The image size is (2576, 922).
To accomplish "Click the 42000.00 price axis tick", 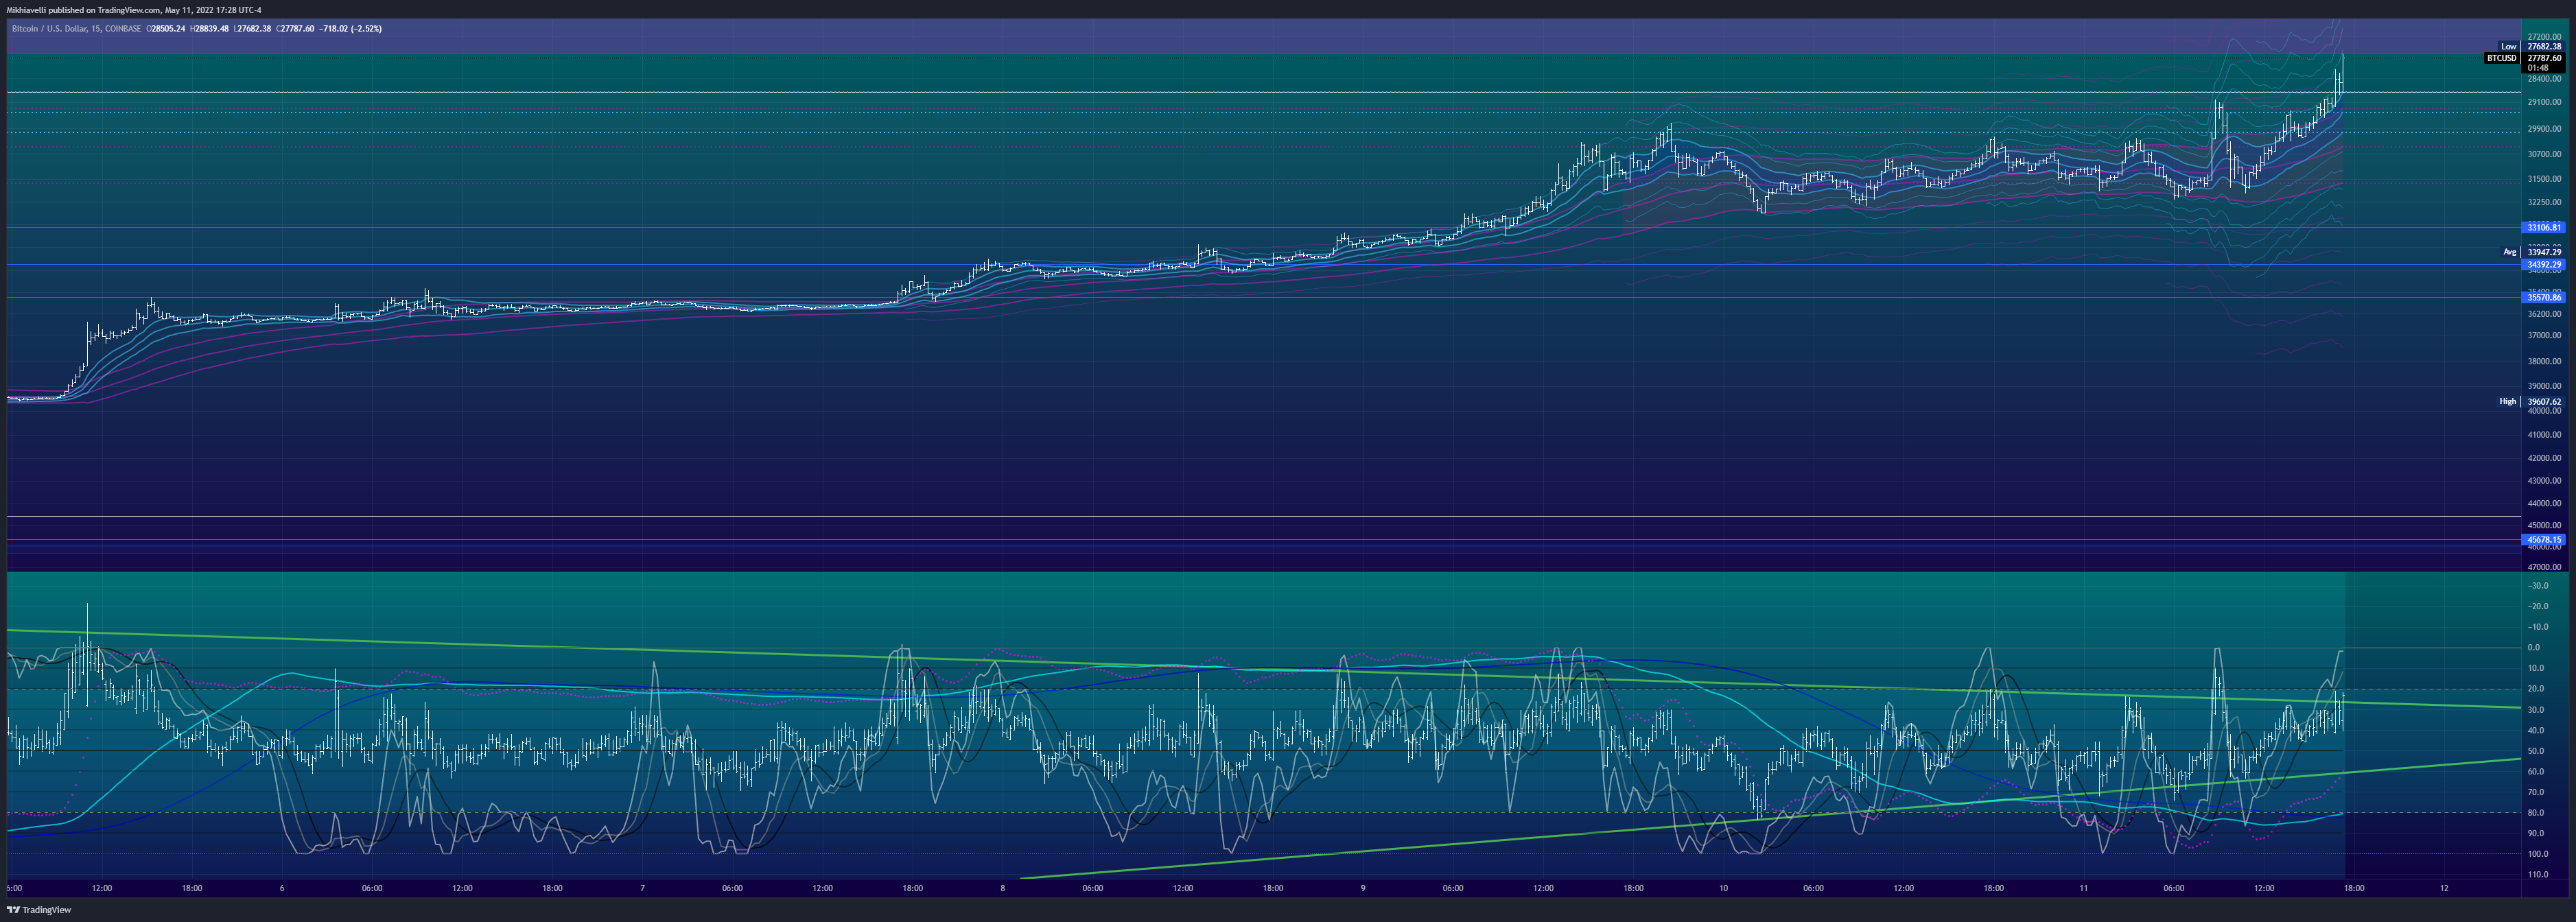I will [2544, 458].
